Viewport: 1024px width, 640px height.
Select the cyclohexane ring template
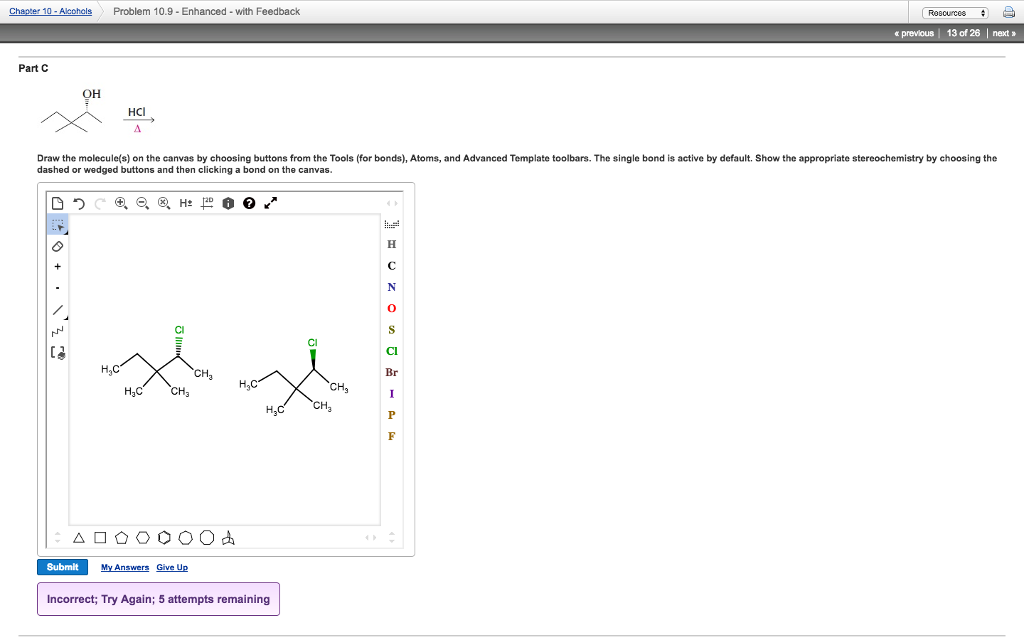tap(143, 537)
